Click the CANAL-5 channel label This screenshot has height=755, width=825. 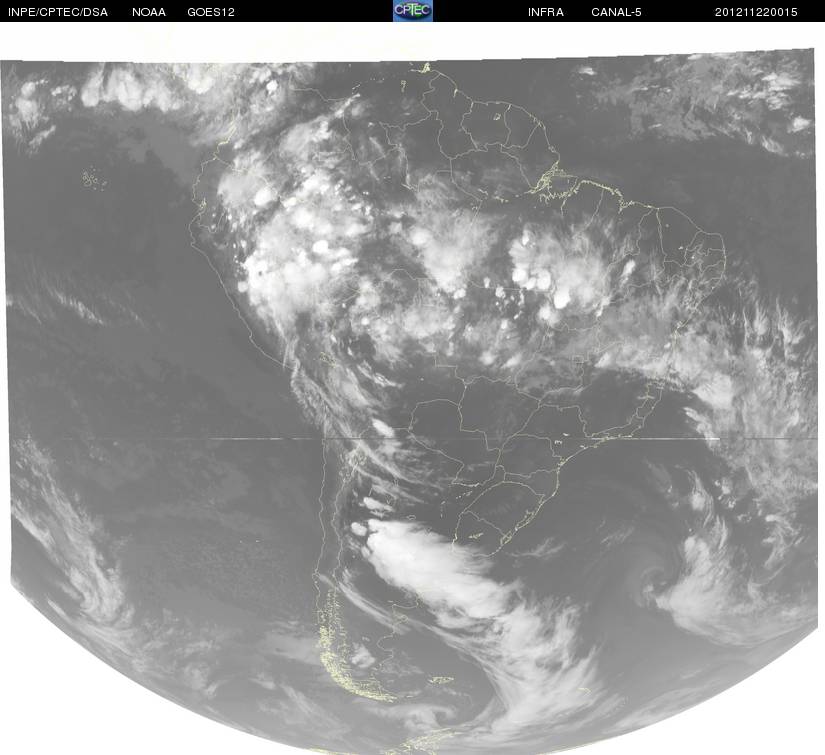pyautogui.click(x=616, y=12)
